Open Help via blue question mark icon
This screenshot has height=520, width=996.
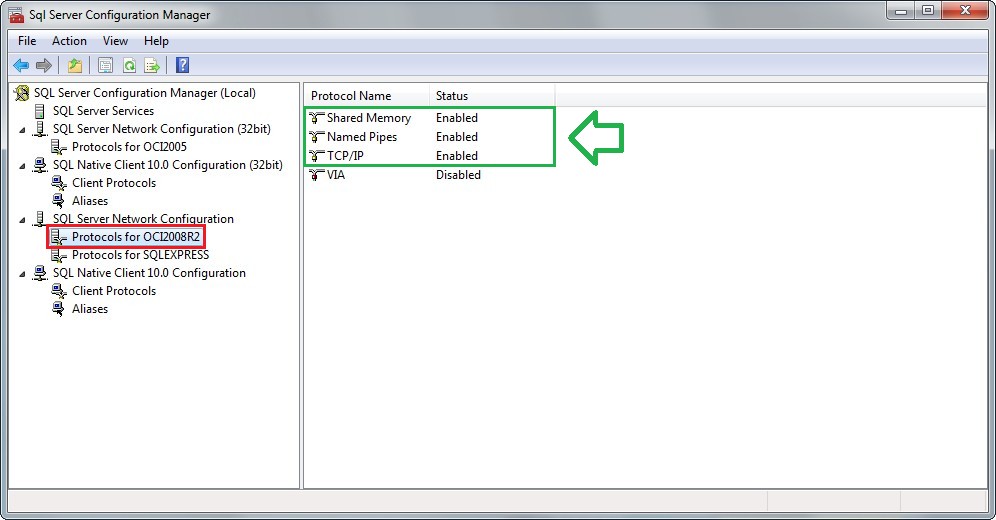(182, 65)
